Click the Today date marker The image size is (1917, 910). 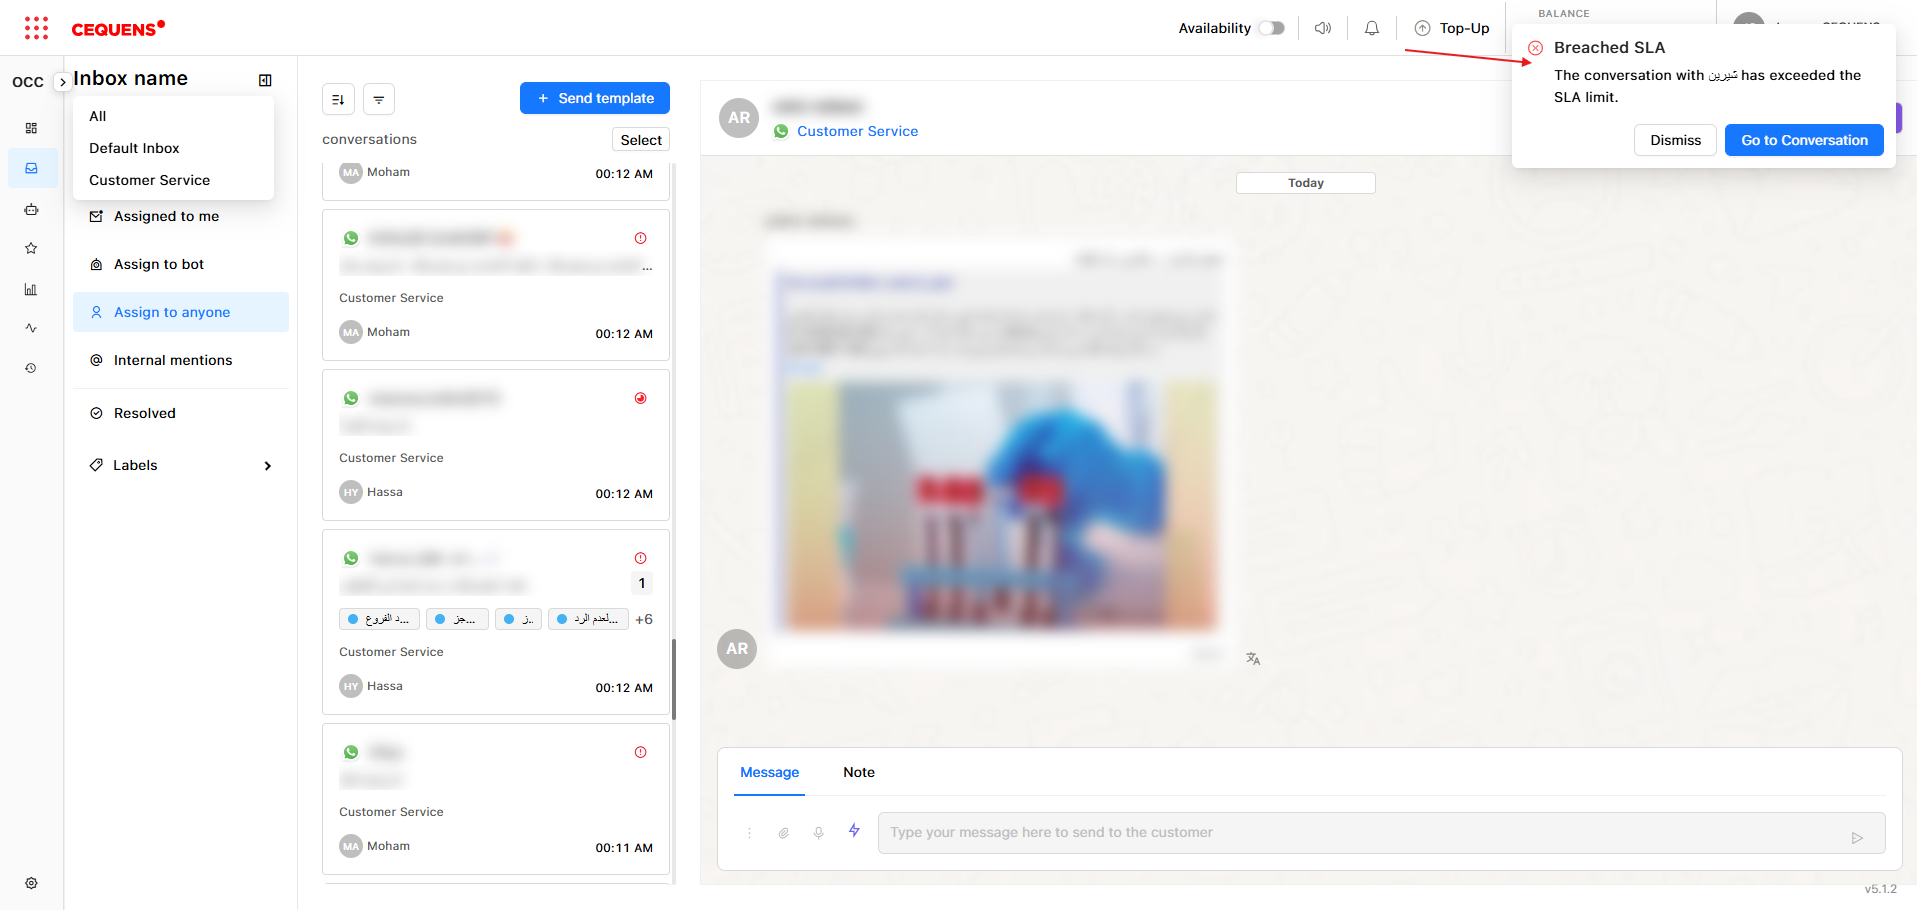point(1305,183)
